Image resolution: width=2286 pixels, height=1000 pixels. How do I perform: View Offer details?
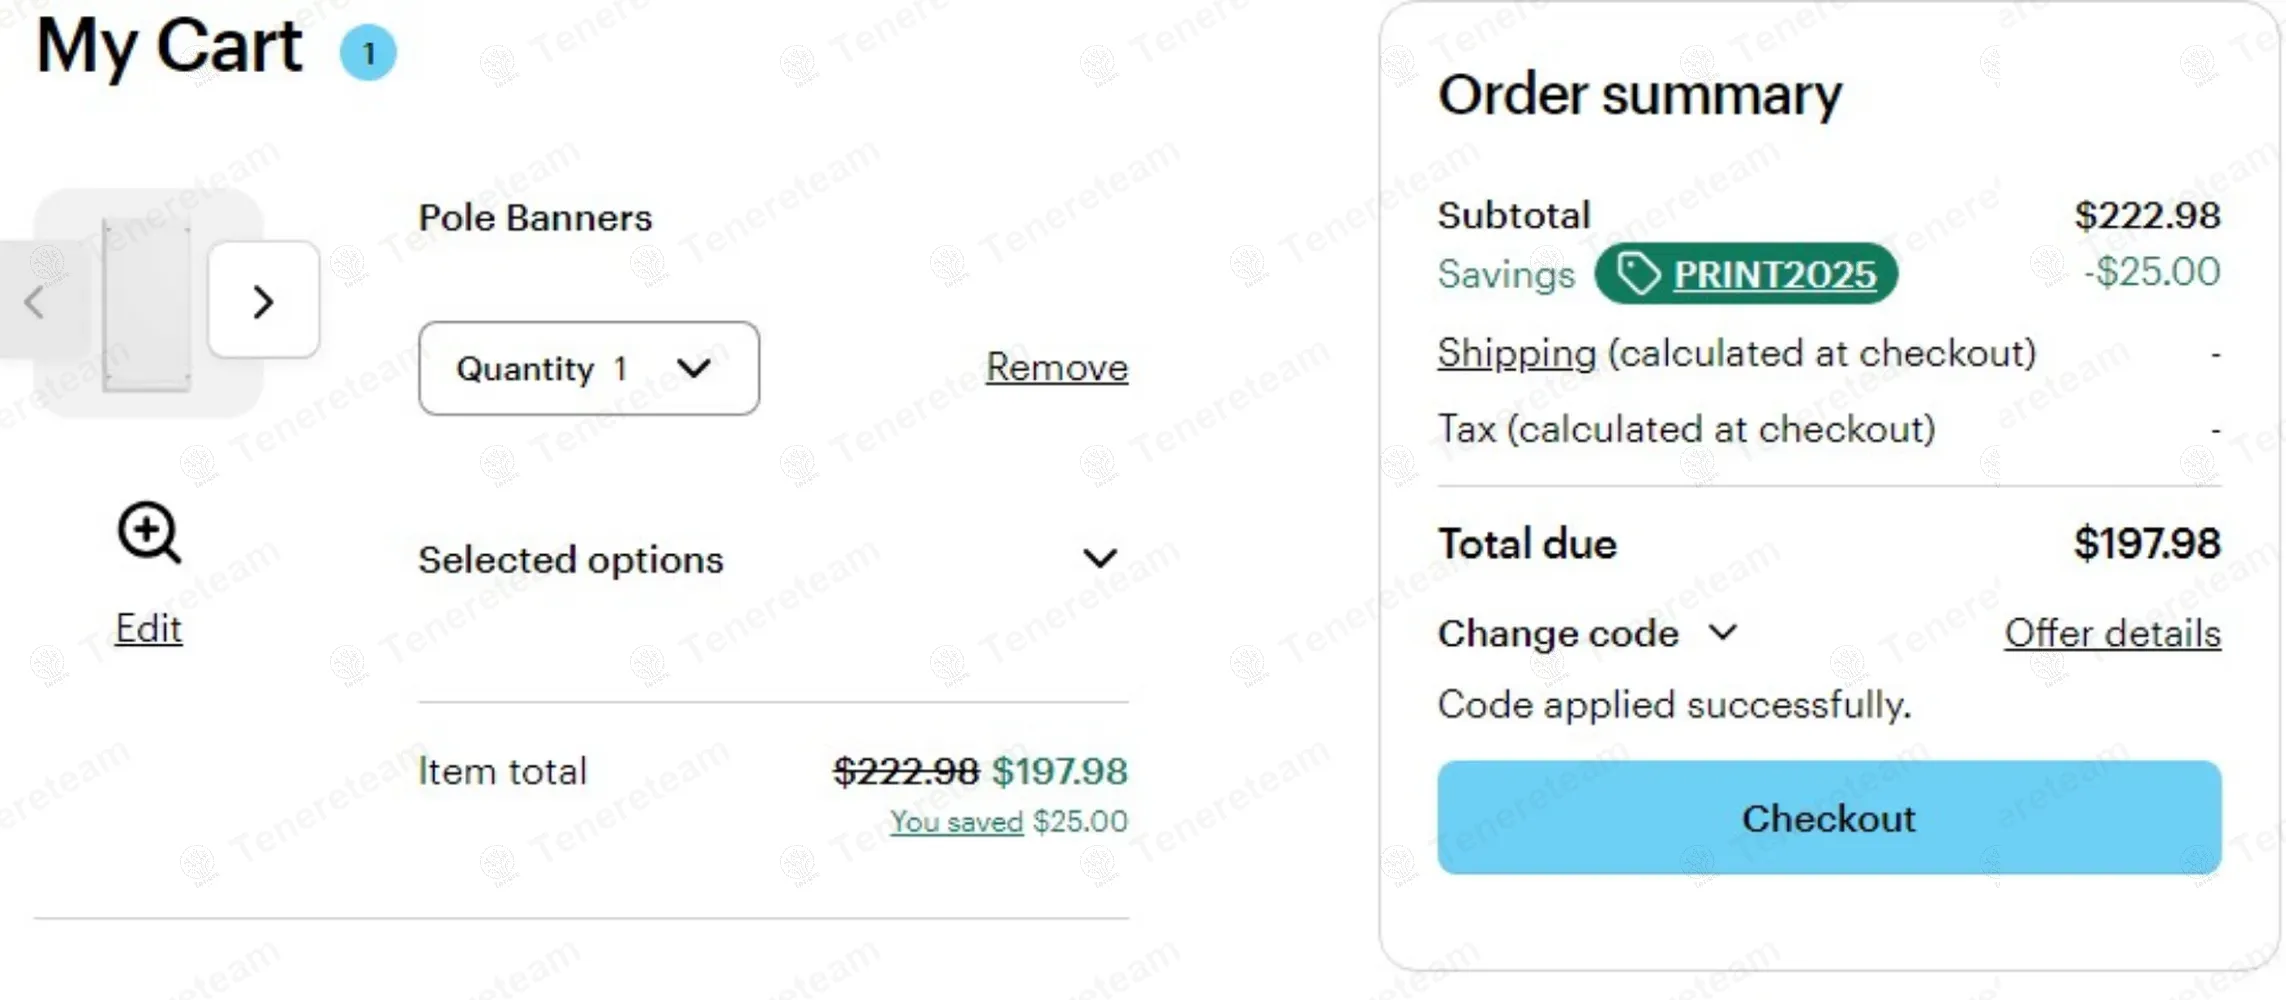click(x=2112, y=633)
